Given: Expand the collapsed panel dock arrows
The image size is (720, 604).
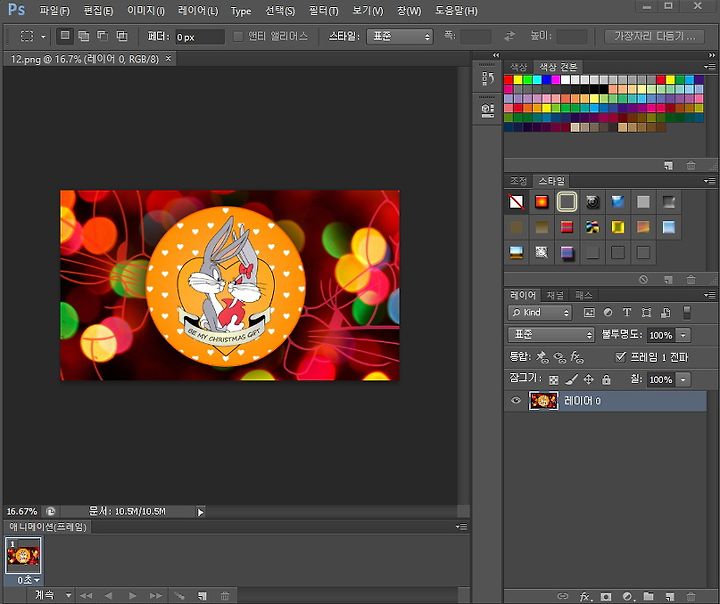Looking at the screenshot, I should pos(496,55).
